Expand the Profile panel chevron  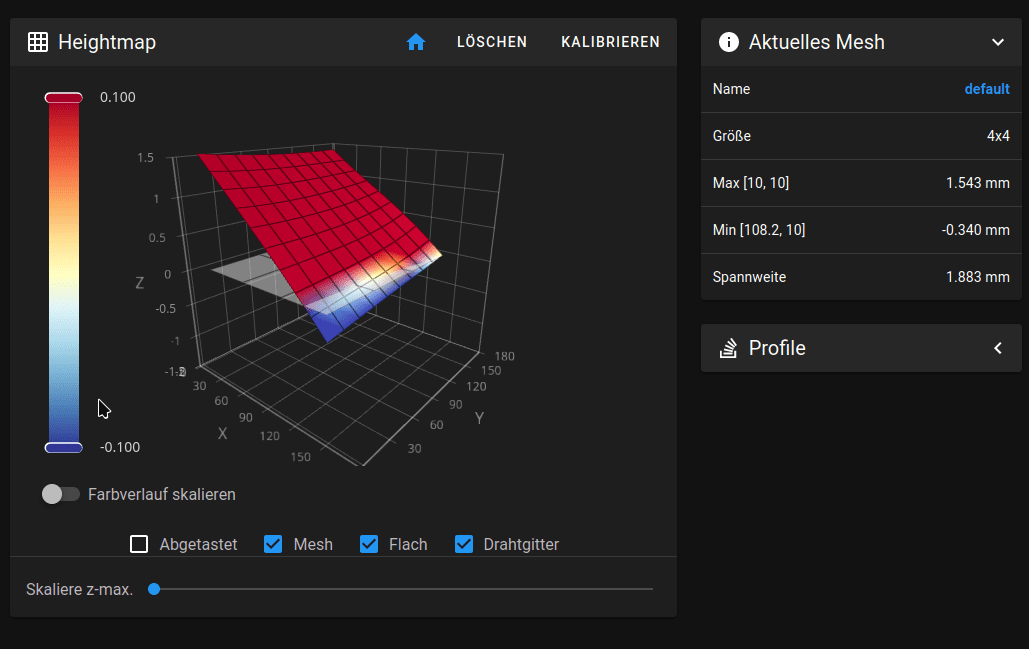click(x=998, y=348)
